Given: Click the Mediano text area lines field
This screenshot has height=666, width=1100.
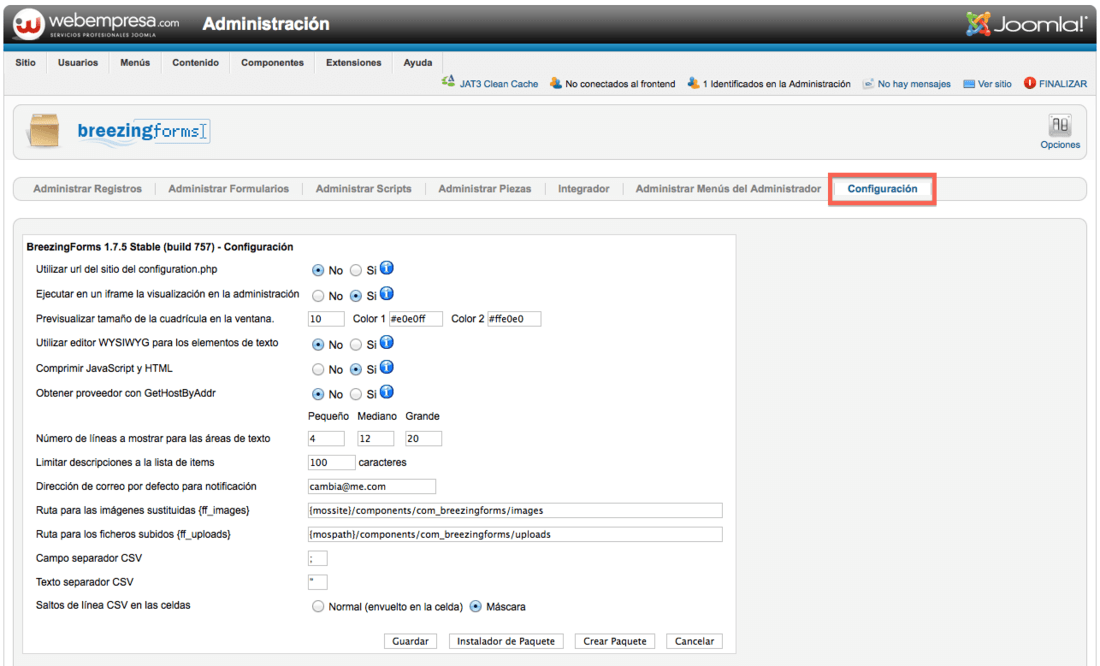Looking at the screenshot, I should [x=375, y=439].
